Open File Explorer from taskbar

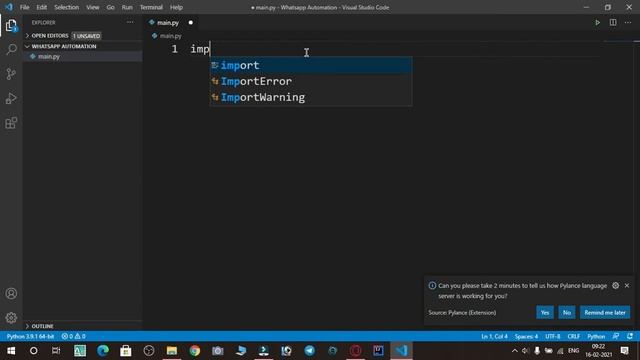172,351
